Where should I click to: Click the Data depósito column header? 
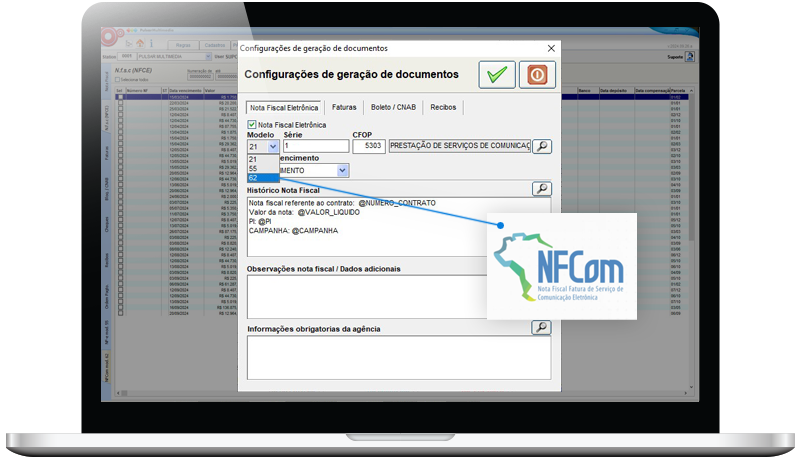616,90
